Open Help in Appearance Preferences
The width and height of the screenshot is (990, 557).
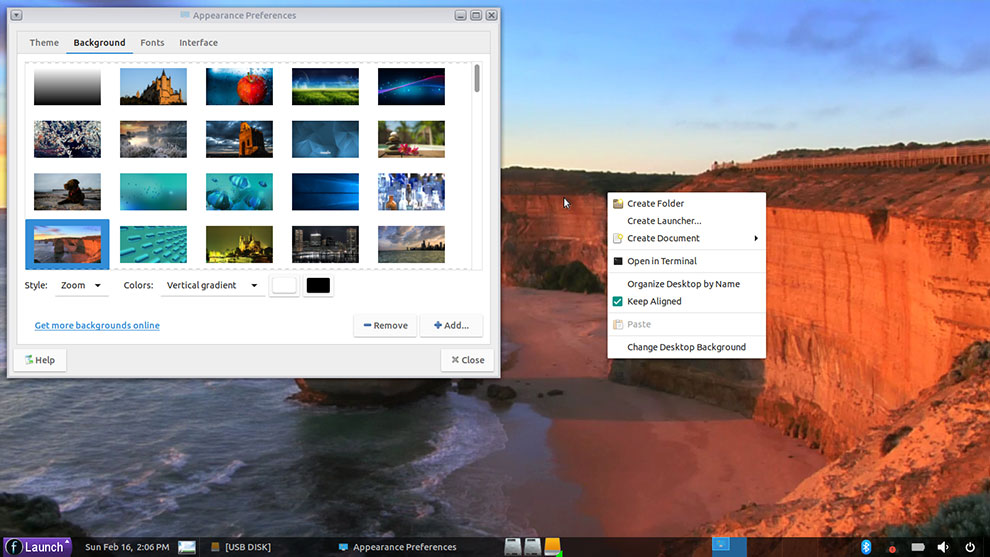point(40,360)
